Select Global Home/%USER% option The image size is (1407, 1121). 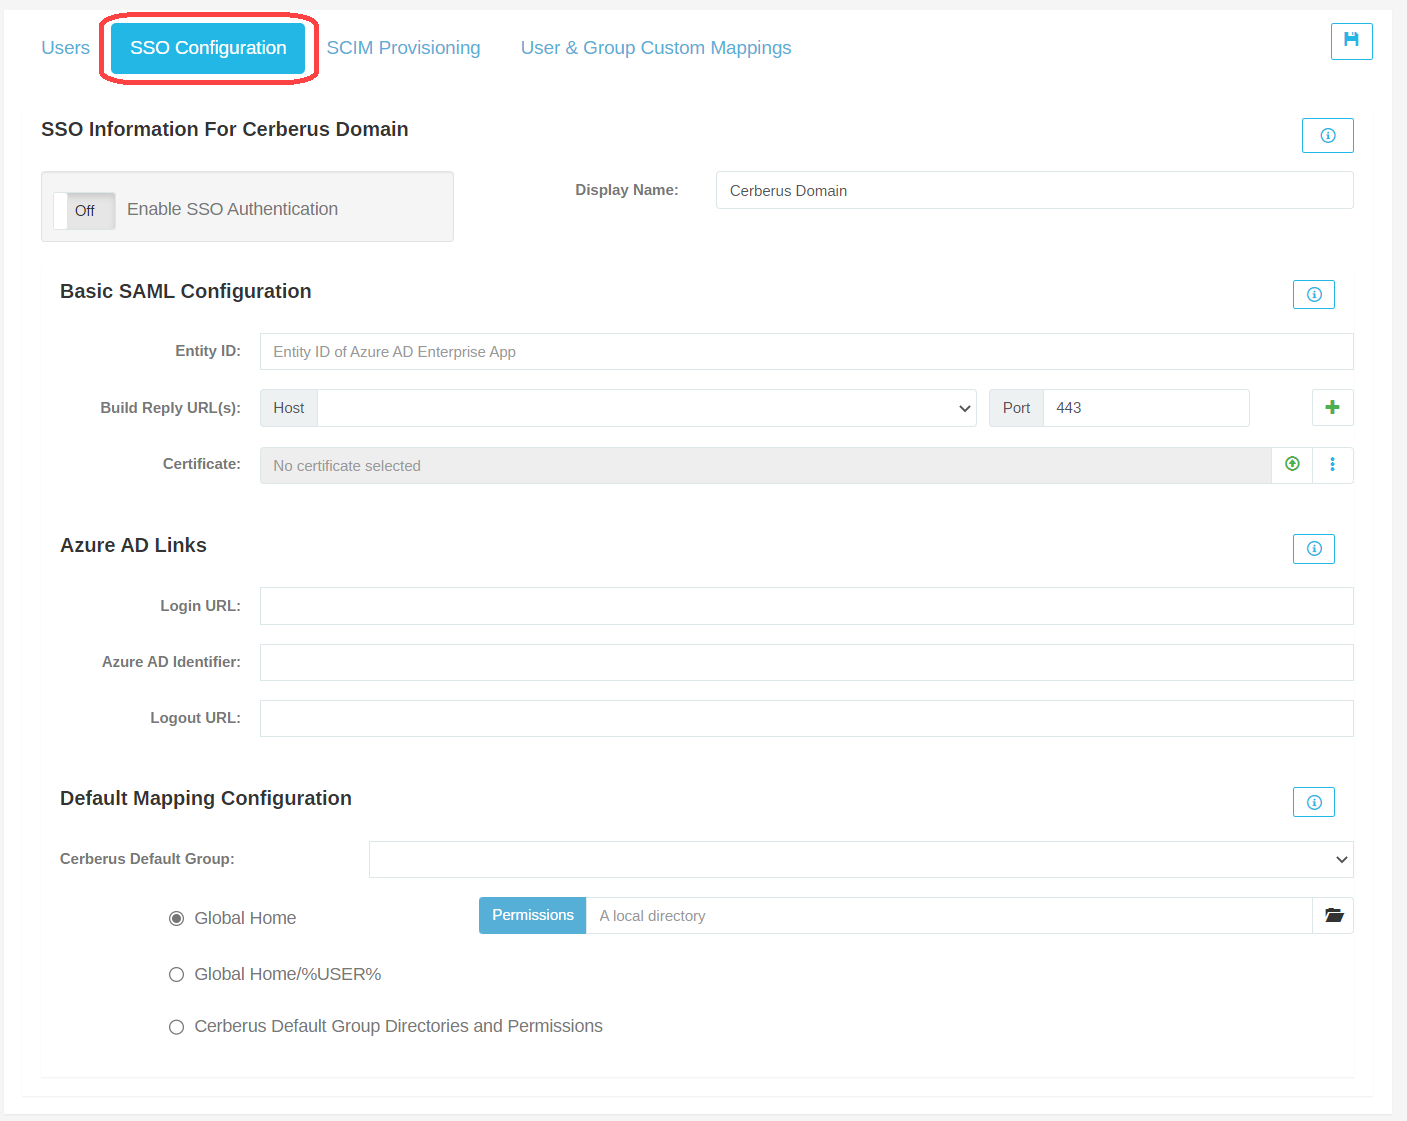(176, 974)
